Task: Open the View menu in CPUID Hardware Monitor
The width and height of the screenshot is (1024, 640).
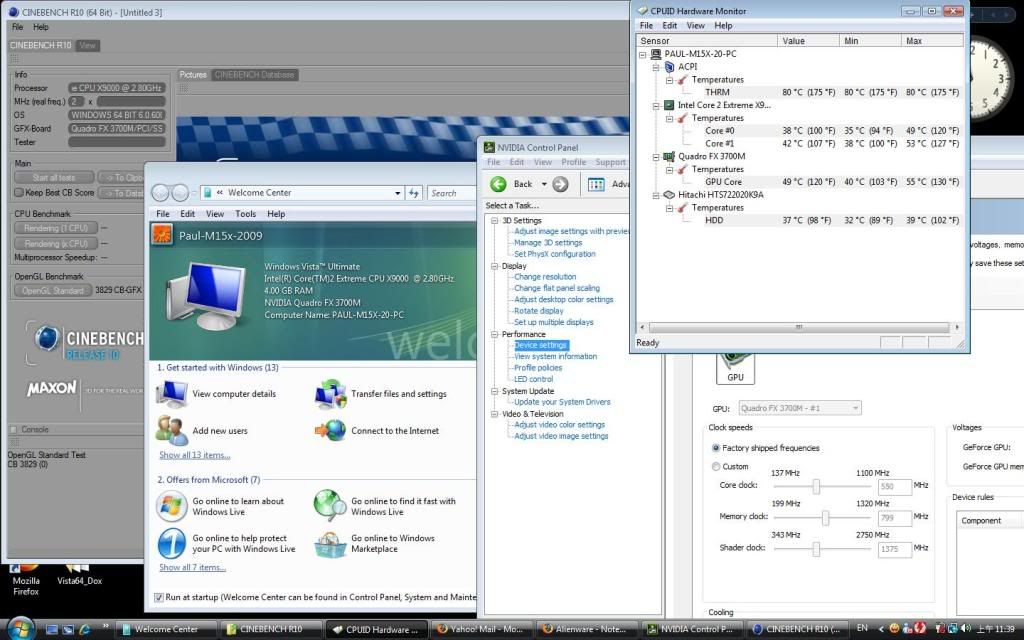Action: point(695,26)
